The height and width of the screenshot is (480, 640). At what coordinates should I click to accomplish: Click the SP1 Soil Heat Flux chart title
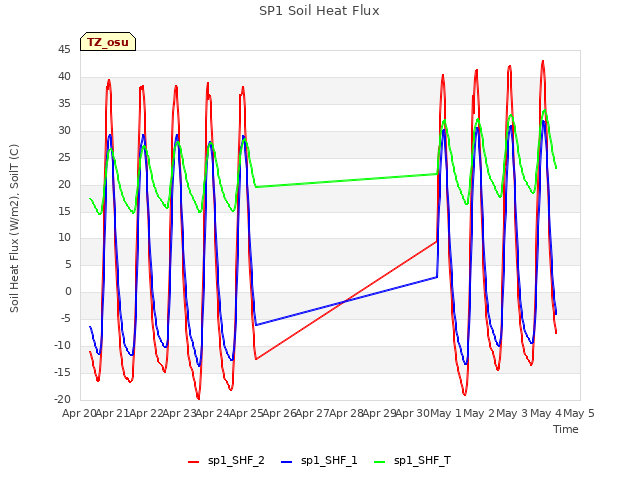319,11
